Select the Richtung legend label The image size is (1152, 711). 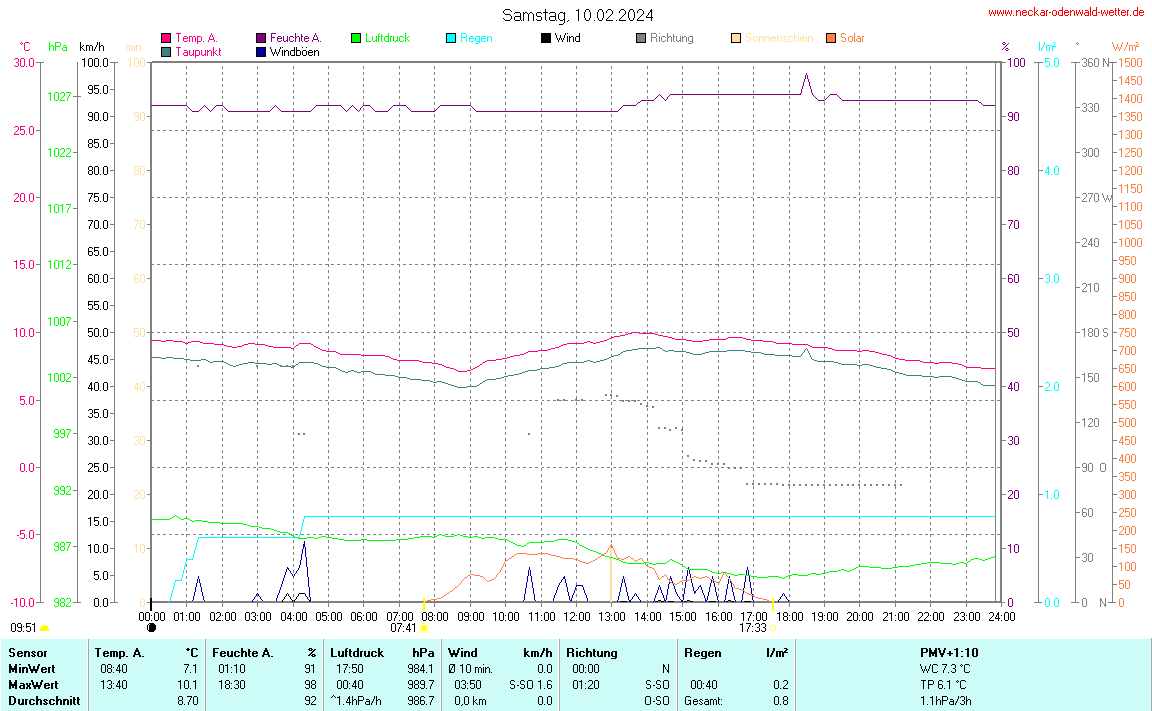671,39
